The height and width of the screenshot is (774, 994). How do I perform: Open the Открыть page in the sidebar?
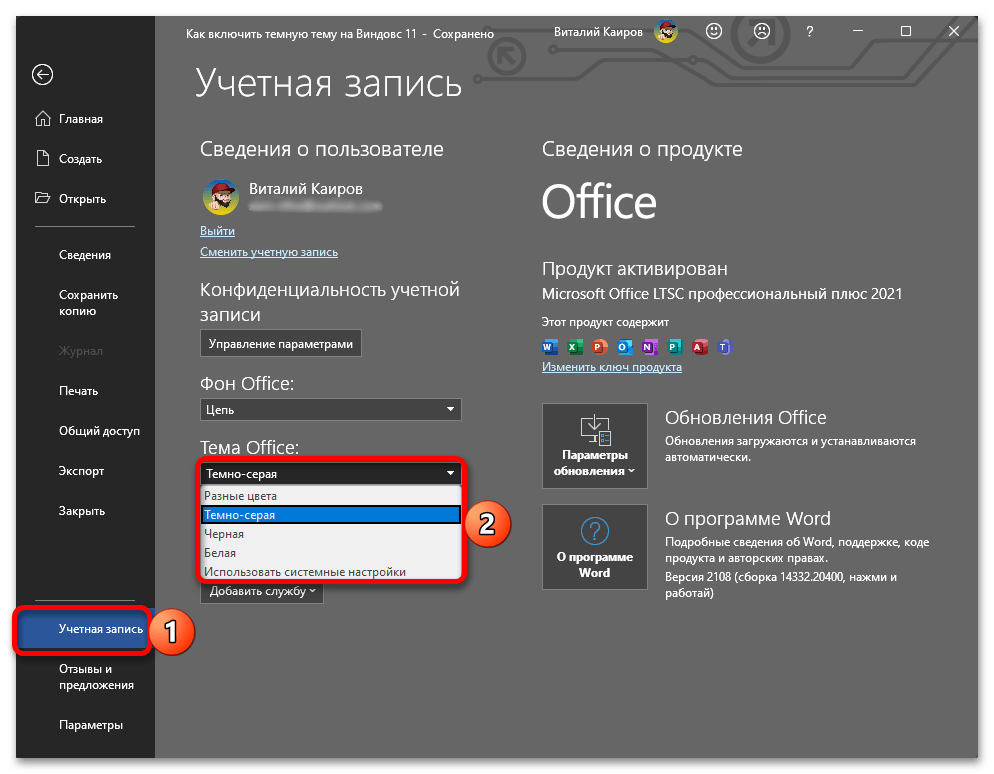tap(82, 199)
